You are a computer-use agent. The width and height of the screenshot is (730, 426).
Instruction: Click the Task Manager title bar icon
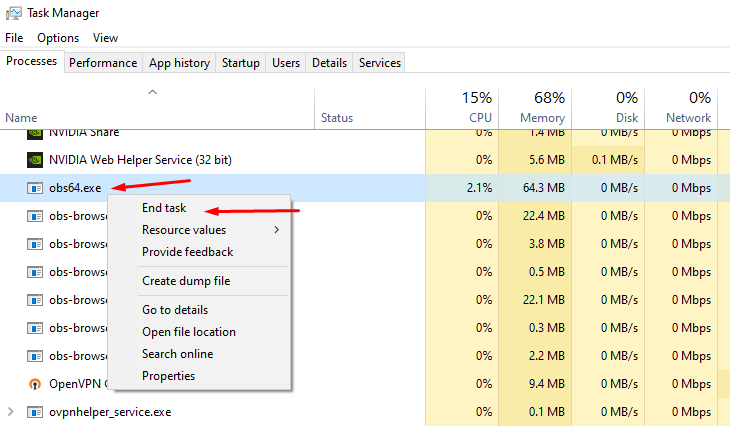pos(14,13)
